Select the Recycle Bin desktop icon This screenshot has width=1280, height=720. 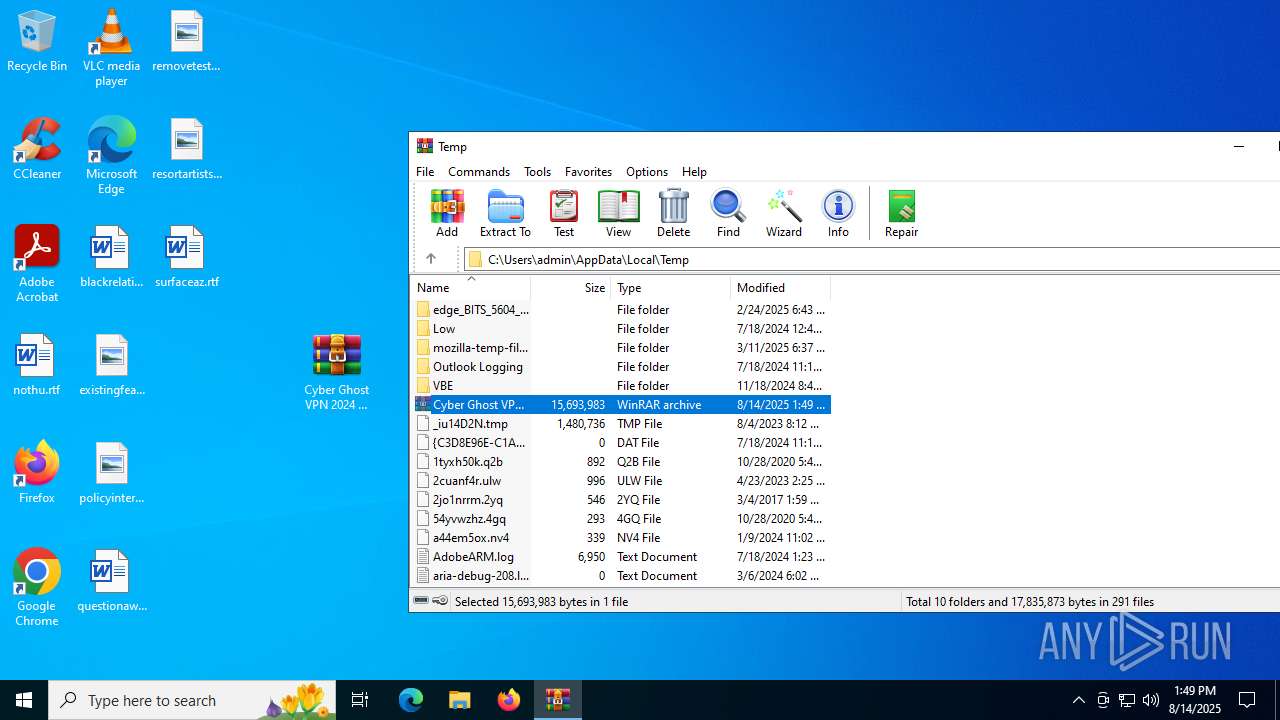point(37,42)
